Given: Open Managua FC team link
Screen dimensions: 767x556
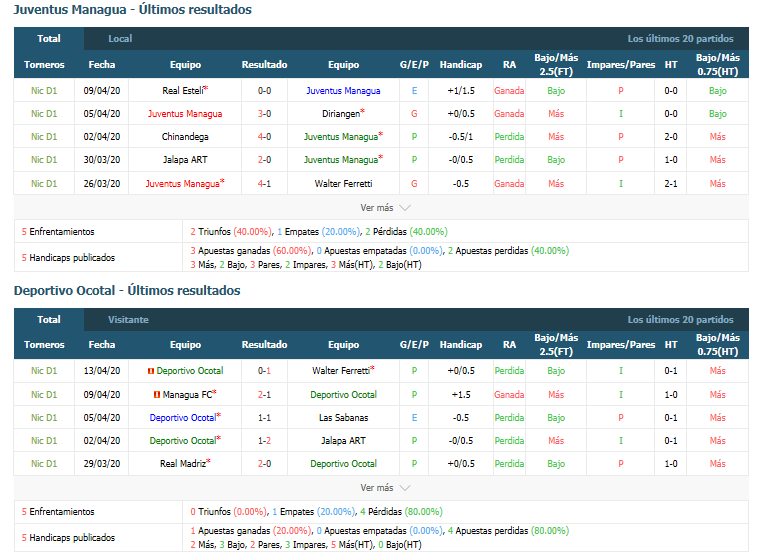Looking at the screenshot, I should 189,394.
